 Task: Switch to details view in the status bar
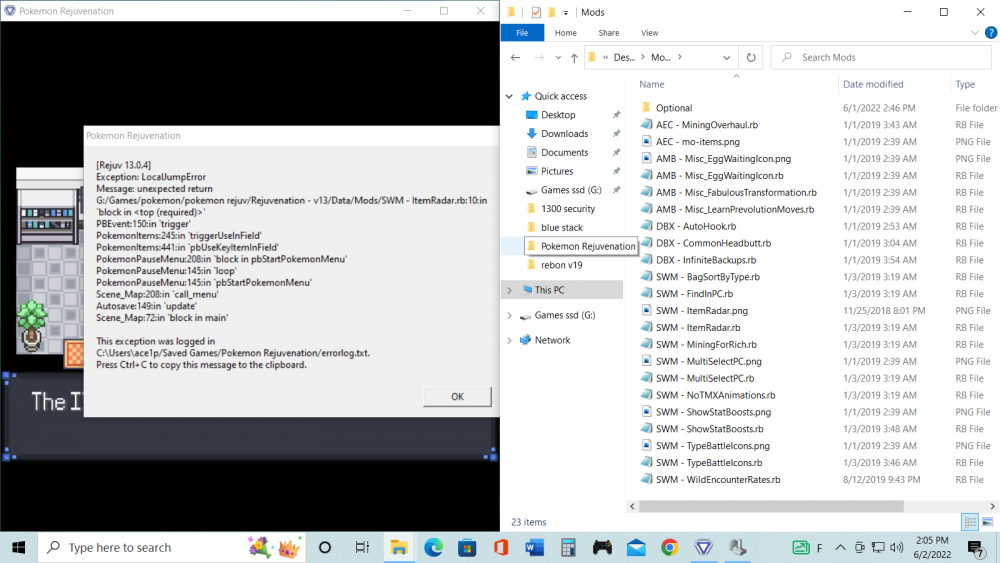[969, 522]
